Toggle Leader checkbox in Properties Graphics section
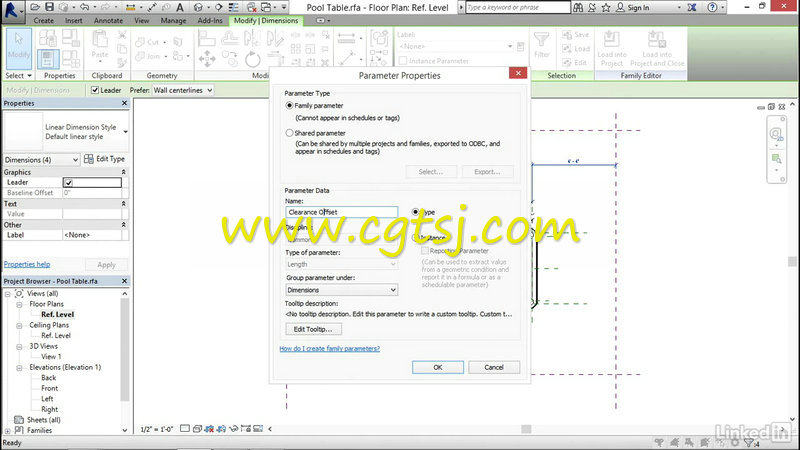 click(x=68, y=183)
